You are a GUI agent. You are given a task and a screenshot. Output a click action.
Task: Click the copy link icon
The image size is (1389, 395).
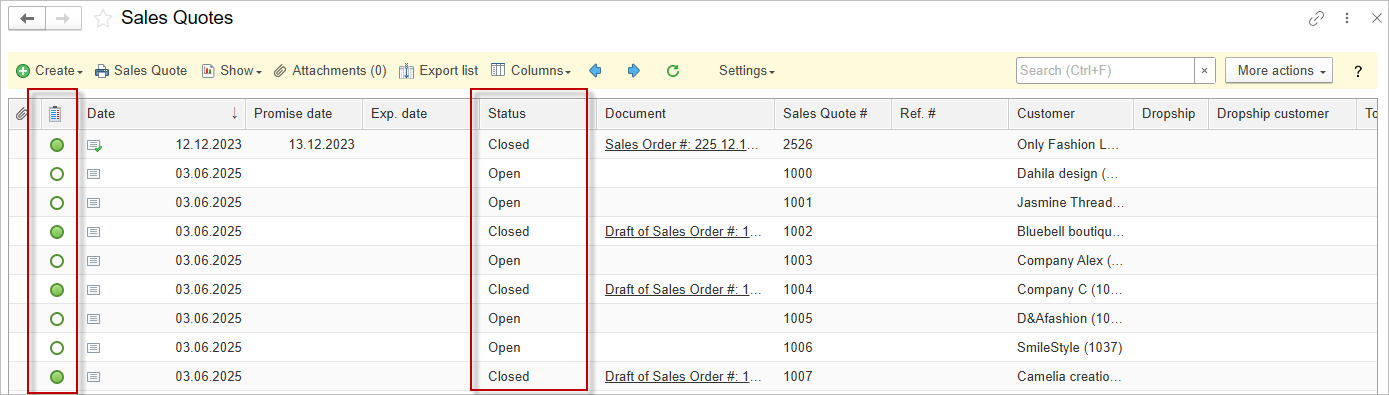click(1316, 18)
